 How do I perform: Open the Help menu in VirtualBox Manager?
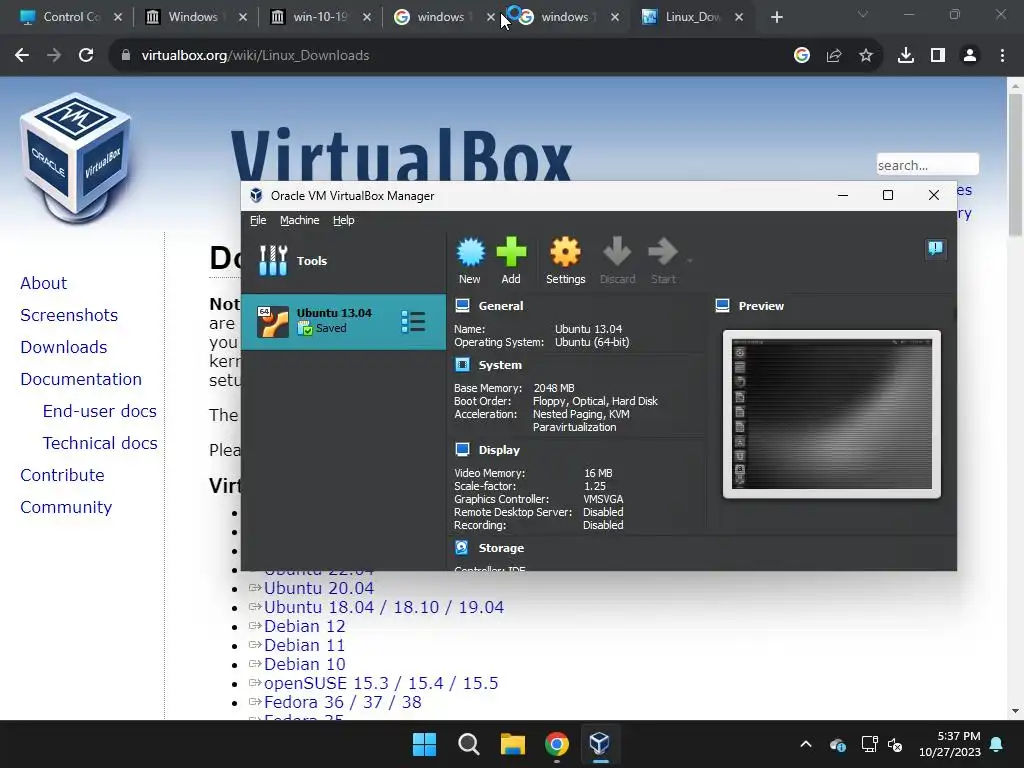point(344,220)
